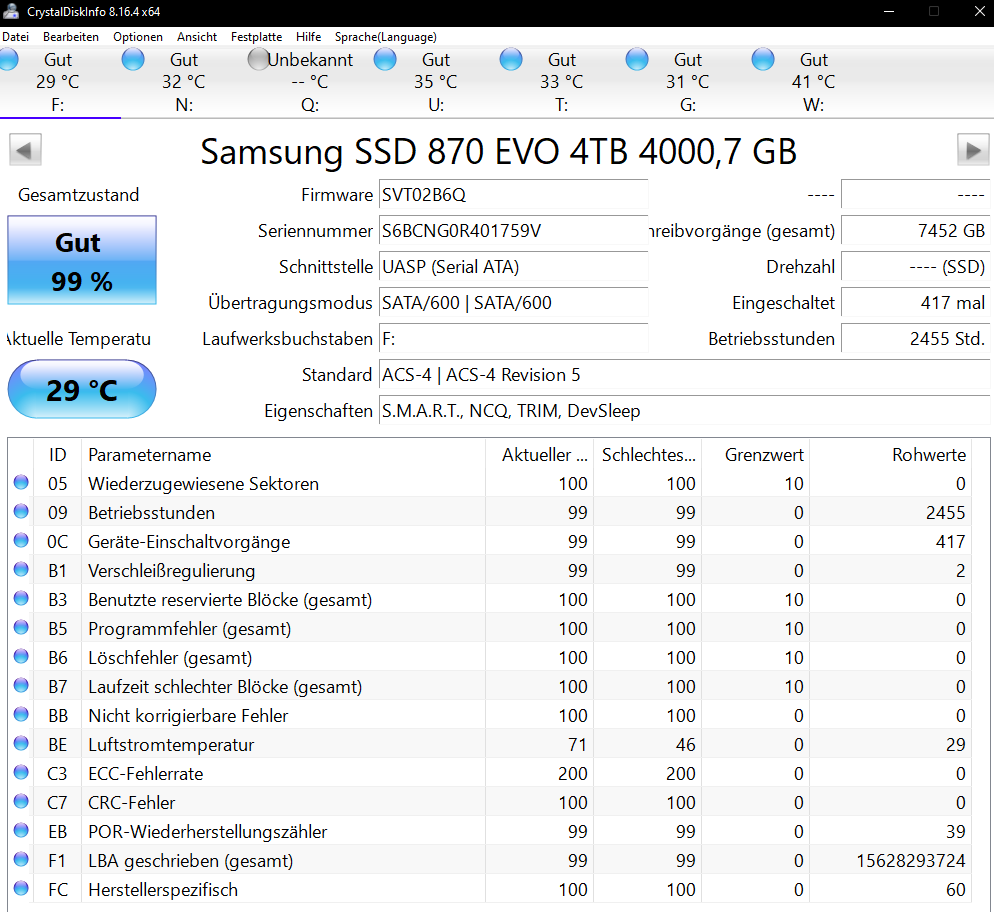Click the Seriennummer field

click(x=513, y=231)
